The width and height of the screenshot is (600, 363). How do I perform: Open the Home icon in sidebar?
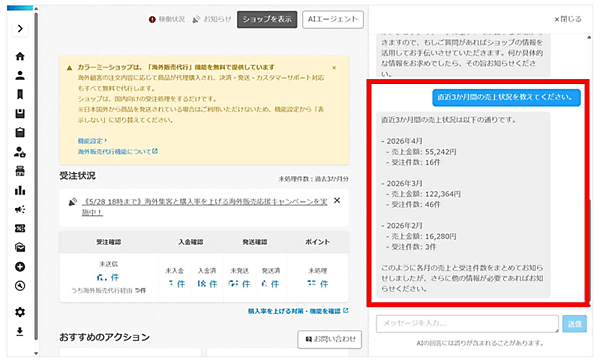(20, 56)
